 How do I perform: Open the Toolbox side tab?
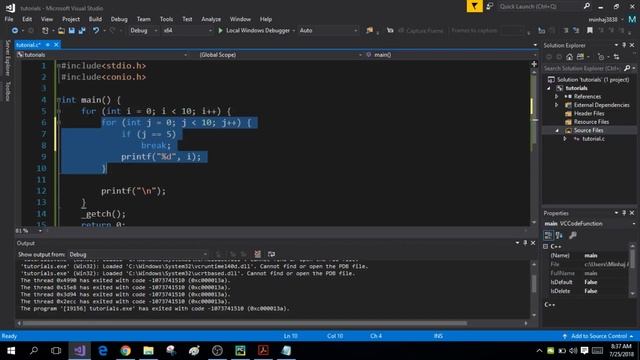(x=7, y=91)
